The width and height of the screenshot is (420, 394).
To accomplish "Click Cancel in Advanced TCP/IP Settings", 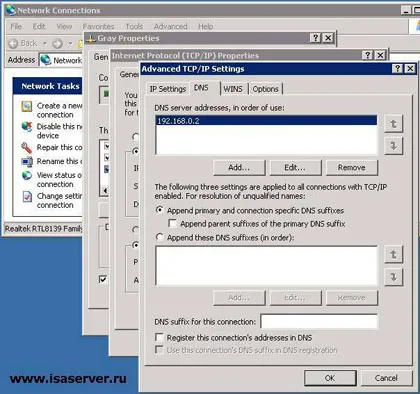I will [387, 378].
